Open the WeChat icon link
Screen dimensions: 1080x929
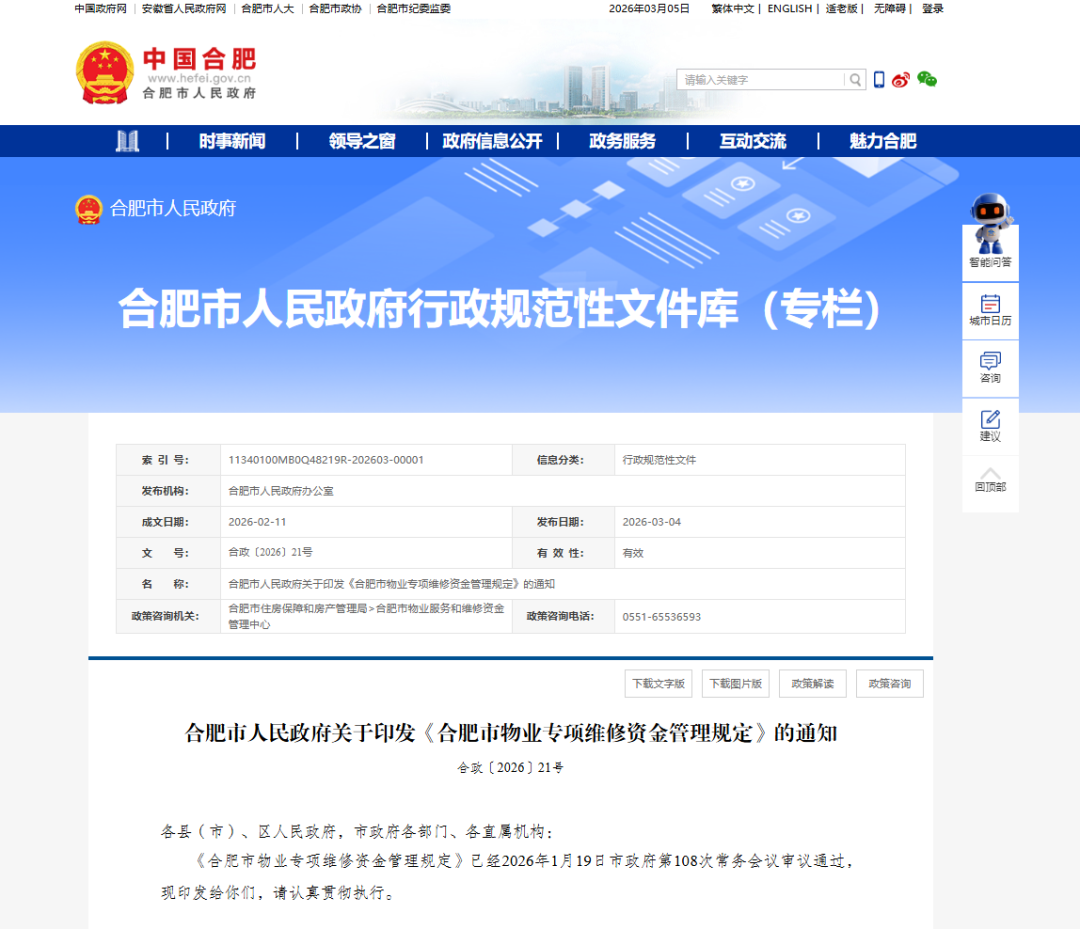(x=927, y=80)
